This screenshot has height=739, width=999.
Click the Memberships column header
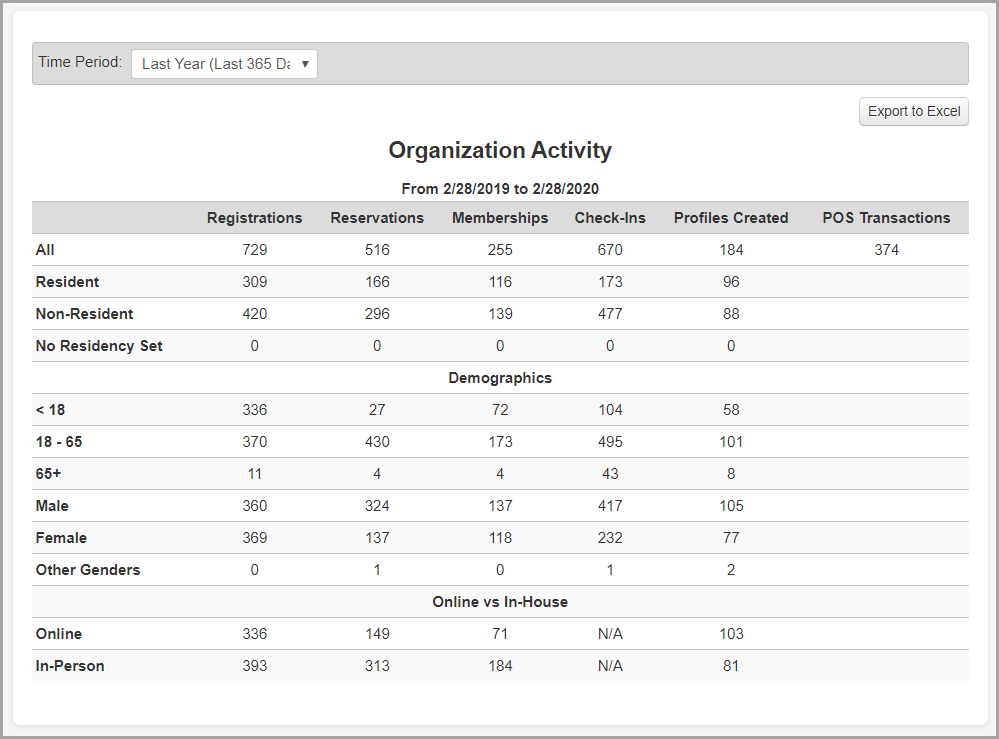500,218
